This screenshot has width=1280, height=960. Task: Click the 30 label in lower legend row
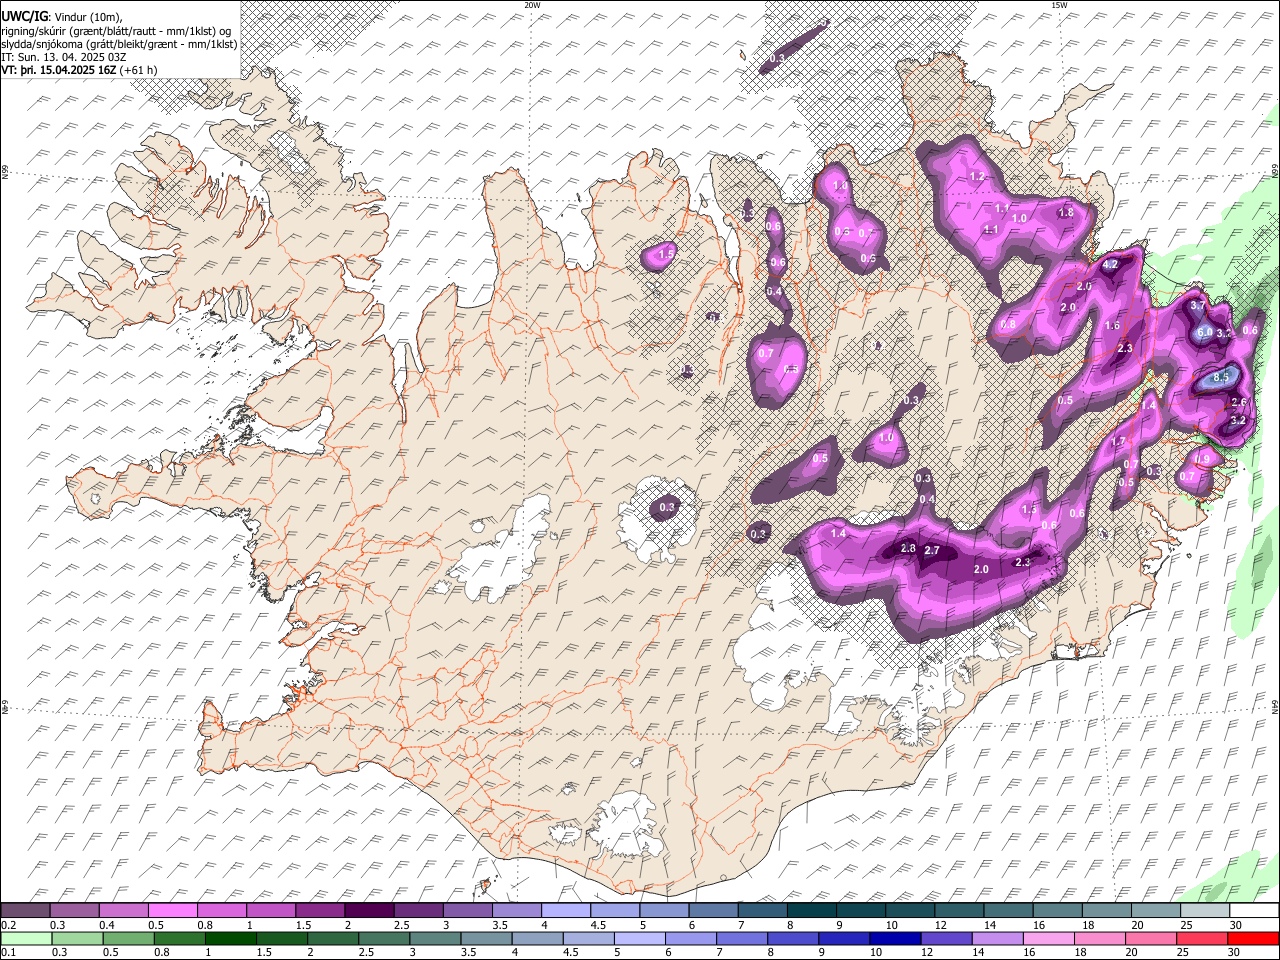point(1235,953)
